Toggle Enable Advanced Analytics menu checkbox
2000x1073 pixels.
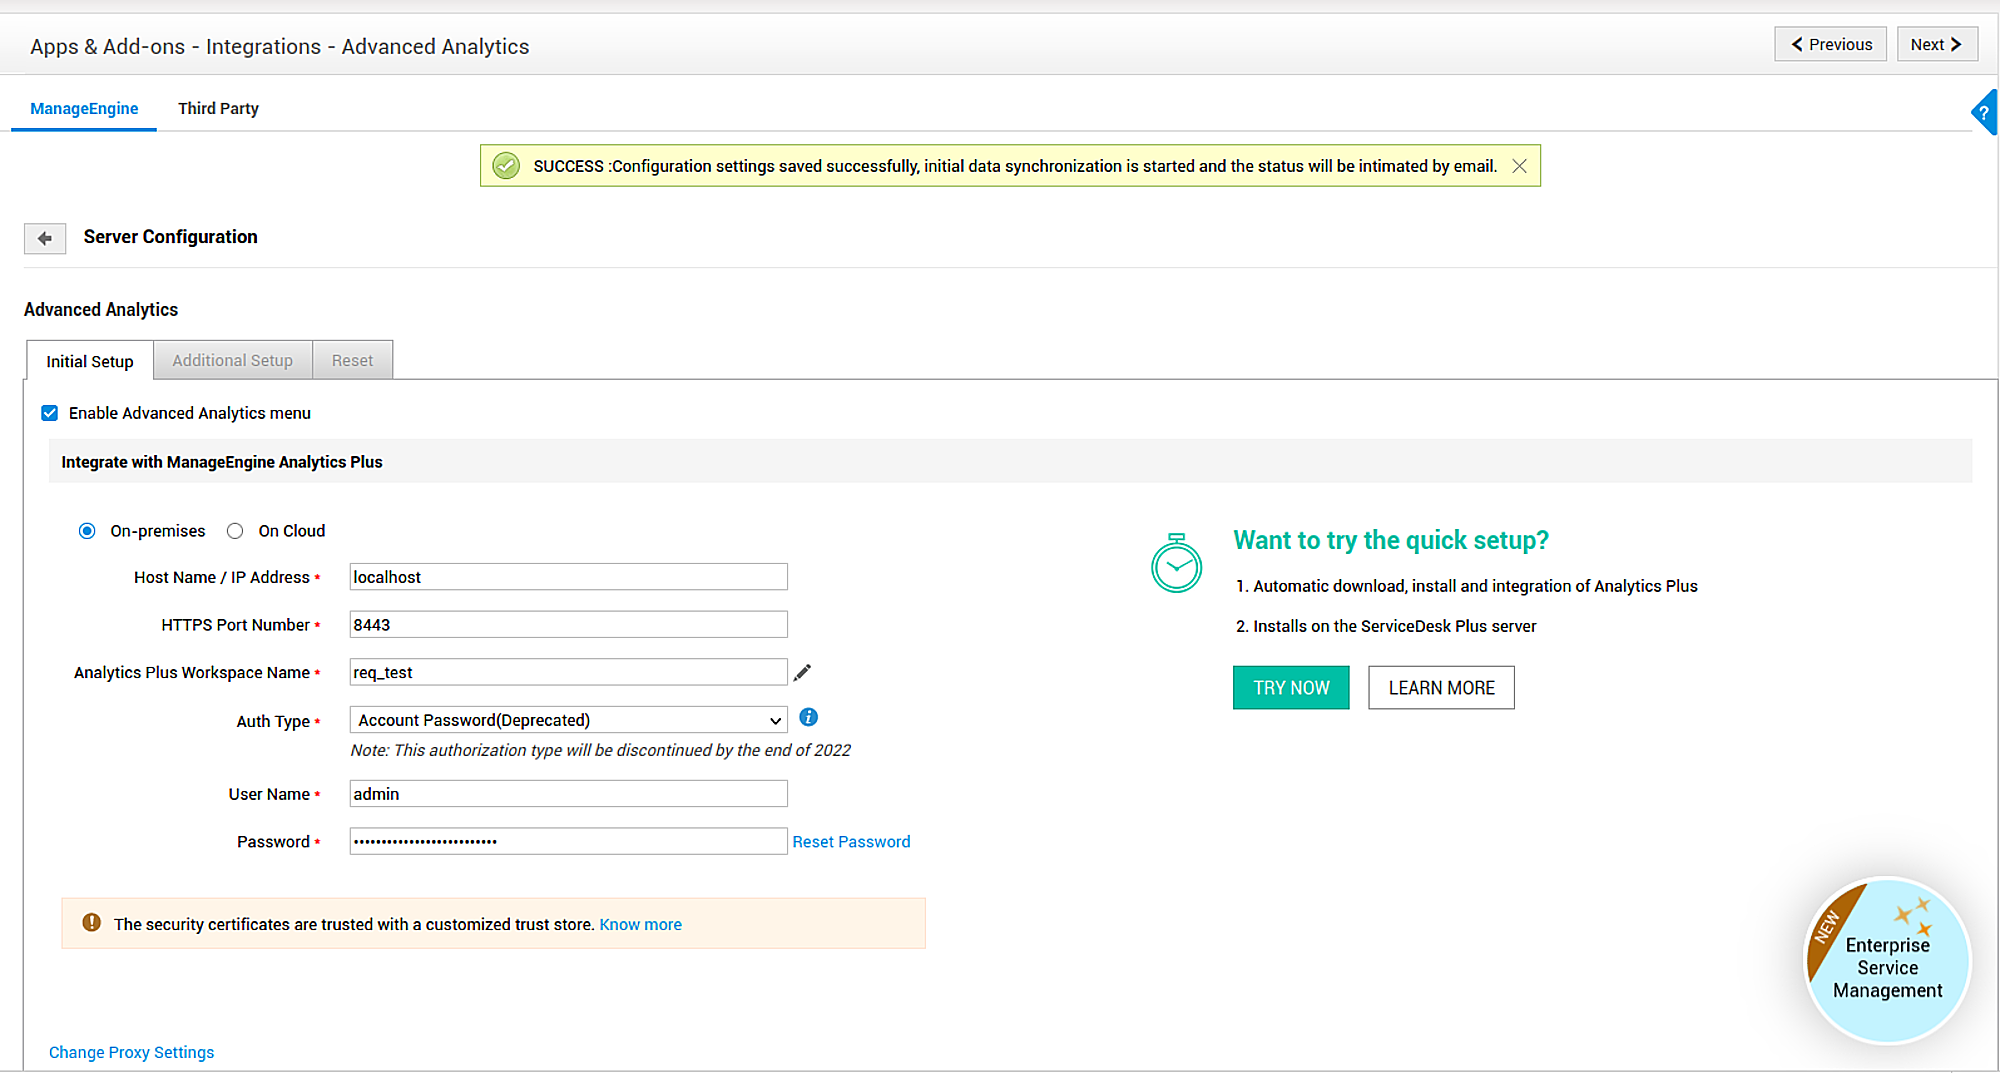pyautogui.click(x=50, y=413)
